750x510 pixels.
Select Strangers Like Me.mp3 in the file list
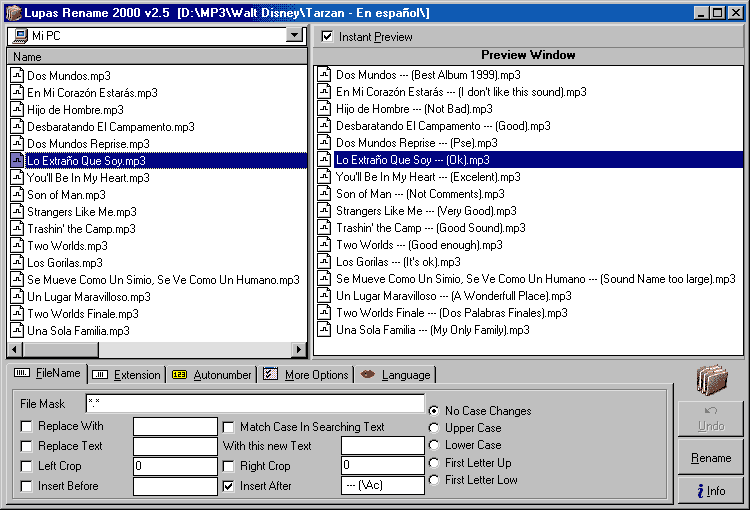pyautogui.click(x=82, y=212)
